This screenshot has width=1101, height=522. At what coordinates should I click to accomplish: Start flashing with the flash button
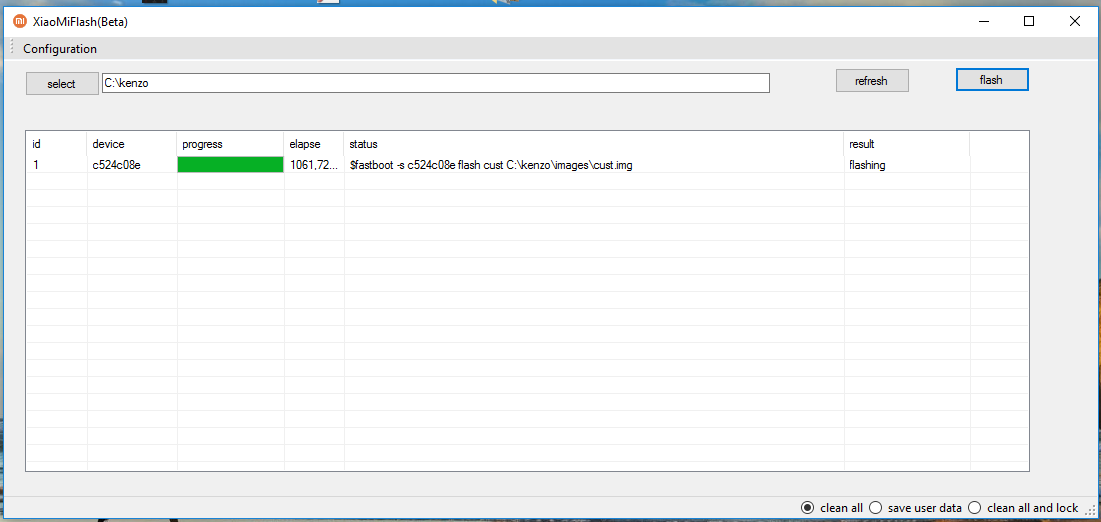click(991, 80)
